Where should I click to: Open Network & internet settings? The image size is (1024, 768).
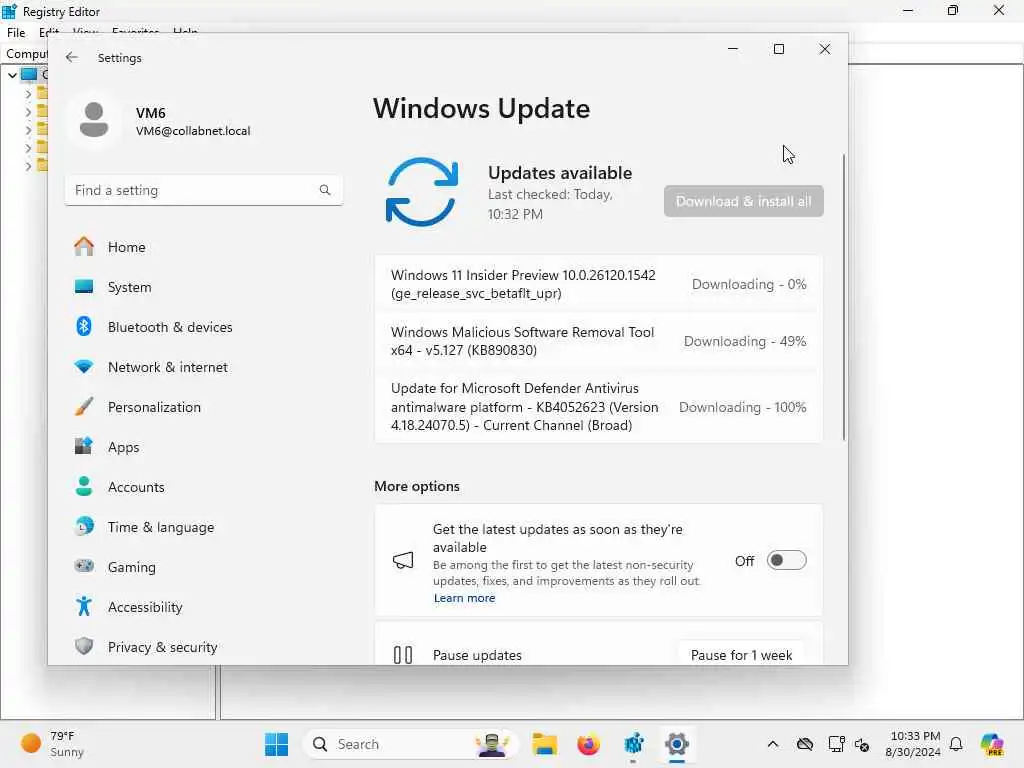(x=167, y=367)
